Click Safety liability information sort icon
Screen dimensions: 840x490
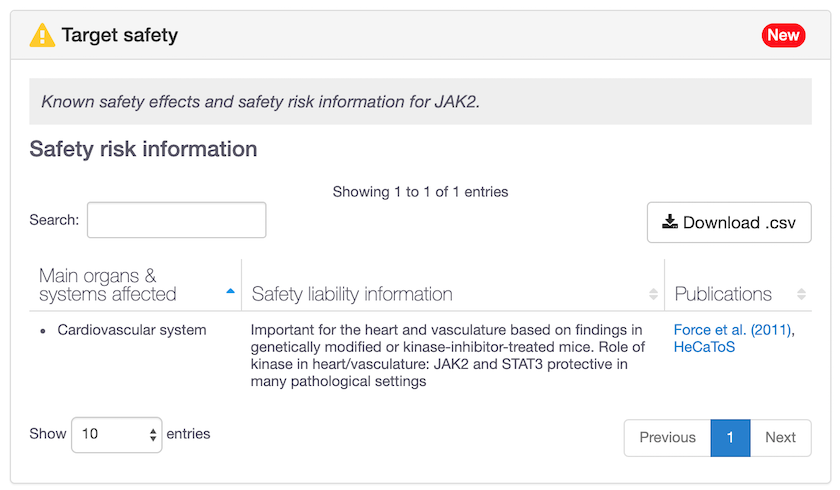pyautogui.click(x=654, y=294)
